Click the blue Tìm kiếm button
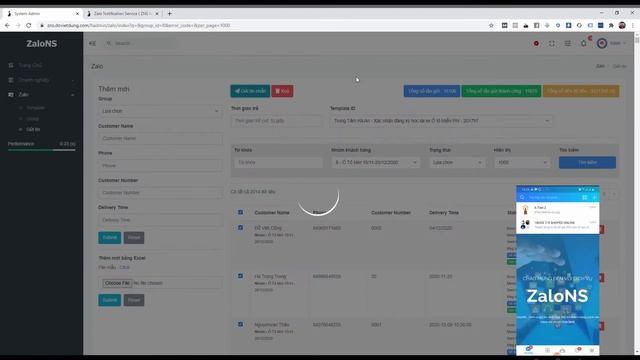Viewport: 640px width, 360px height. coord(587,162)
